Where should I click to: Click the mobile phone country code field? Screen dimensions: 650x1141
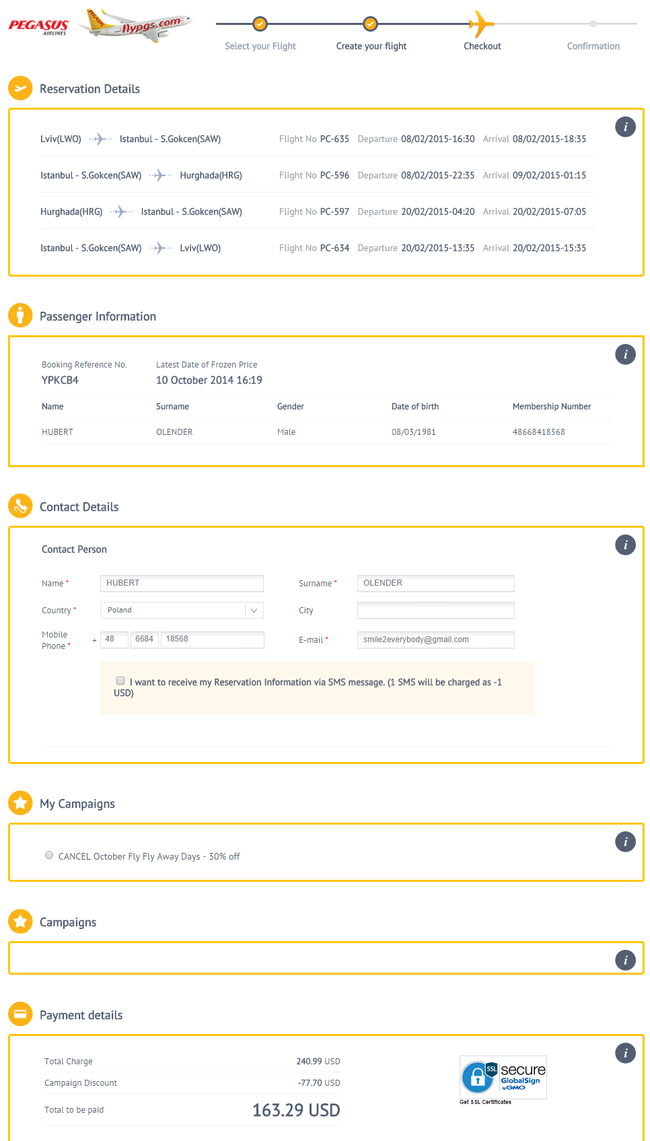pos(114,640)
